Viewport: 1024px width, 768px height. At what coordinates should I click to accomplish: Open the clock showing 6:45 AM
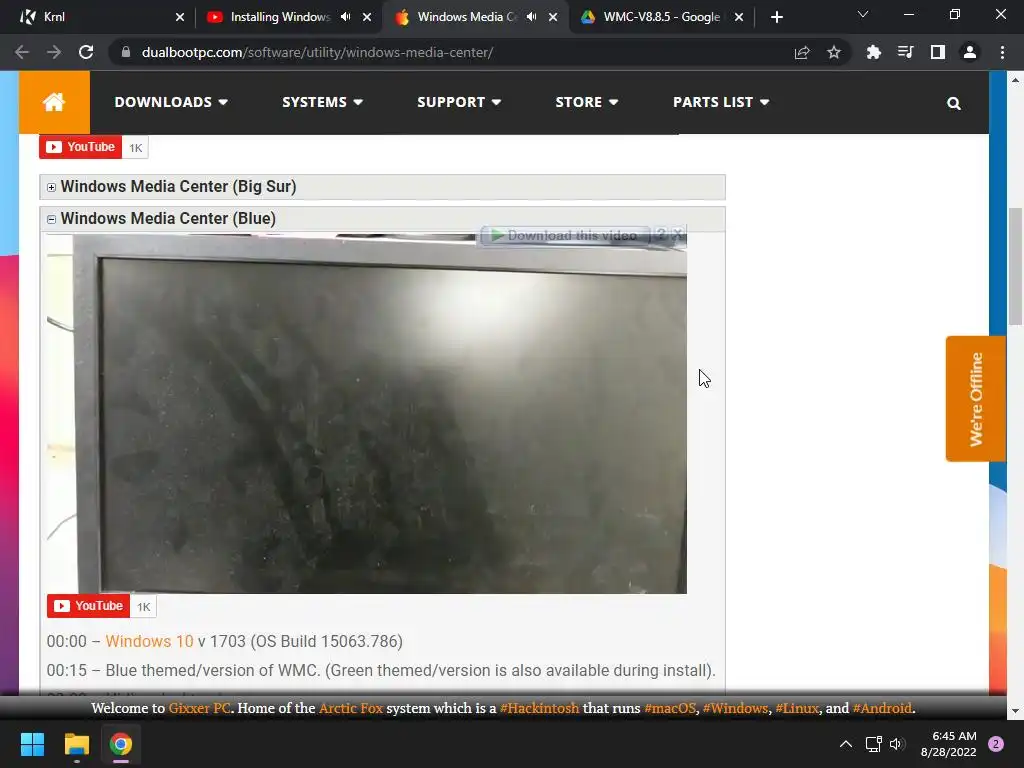click(948, 744)
